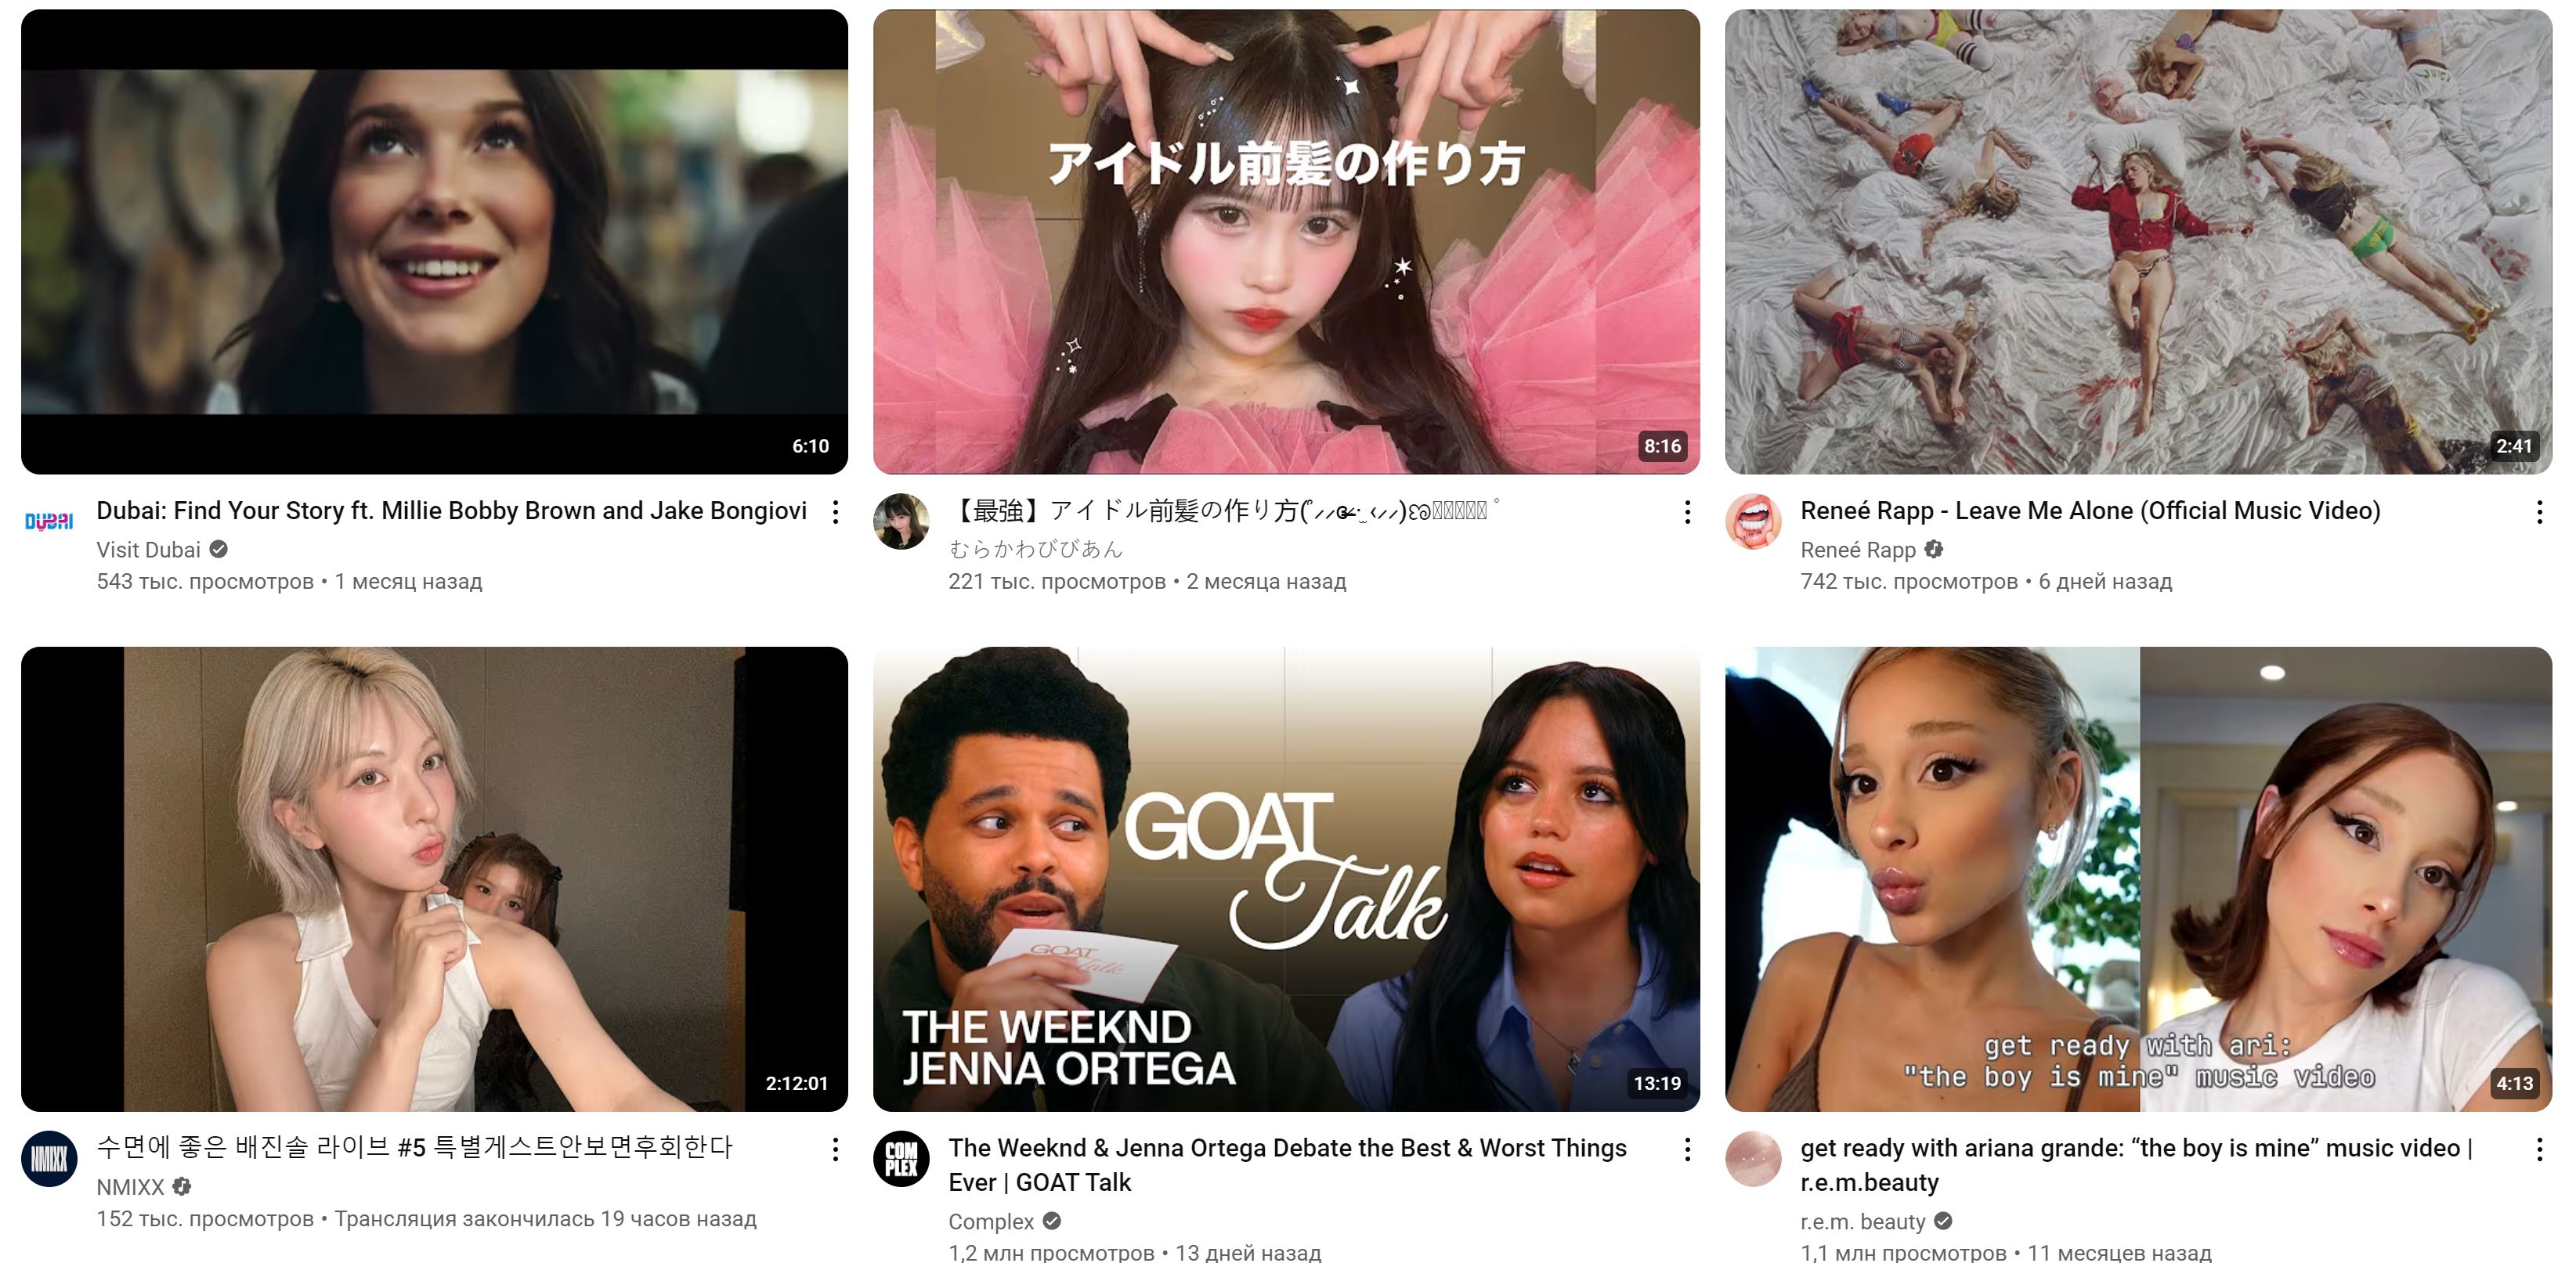Open the NMIXX channel avatar

click(49, 1159)
